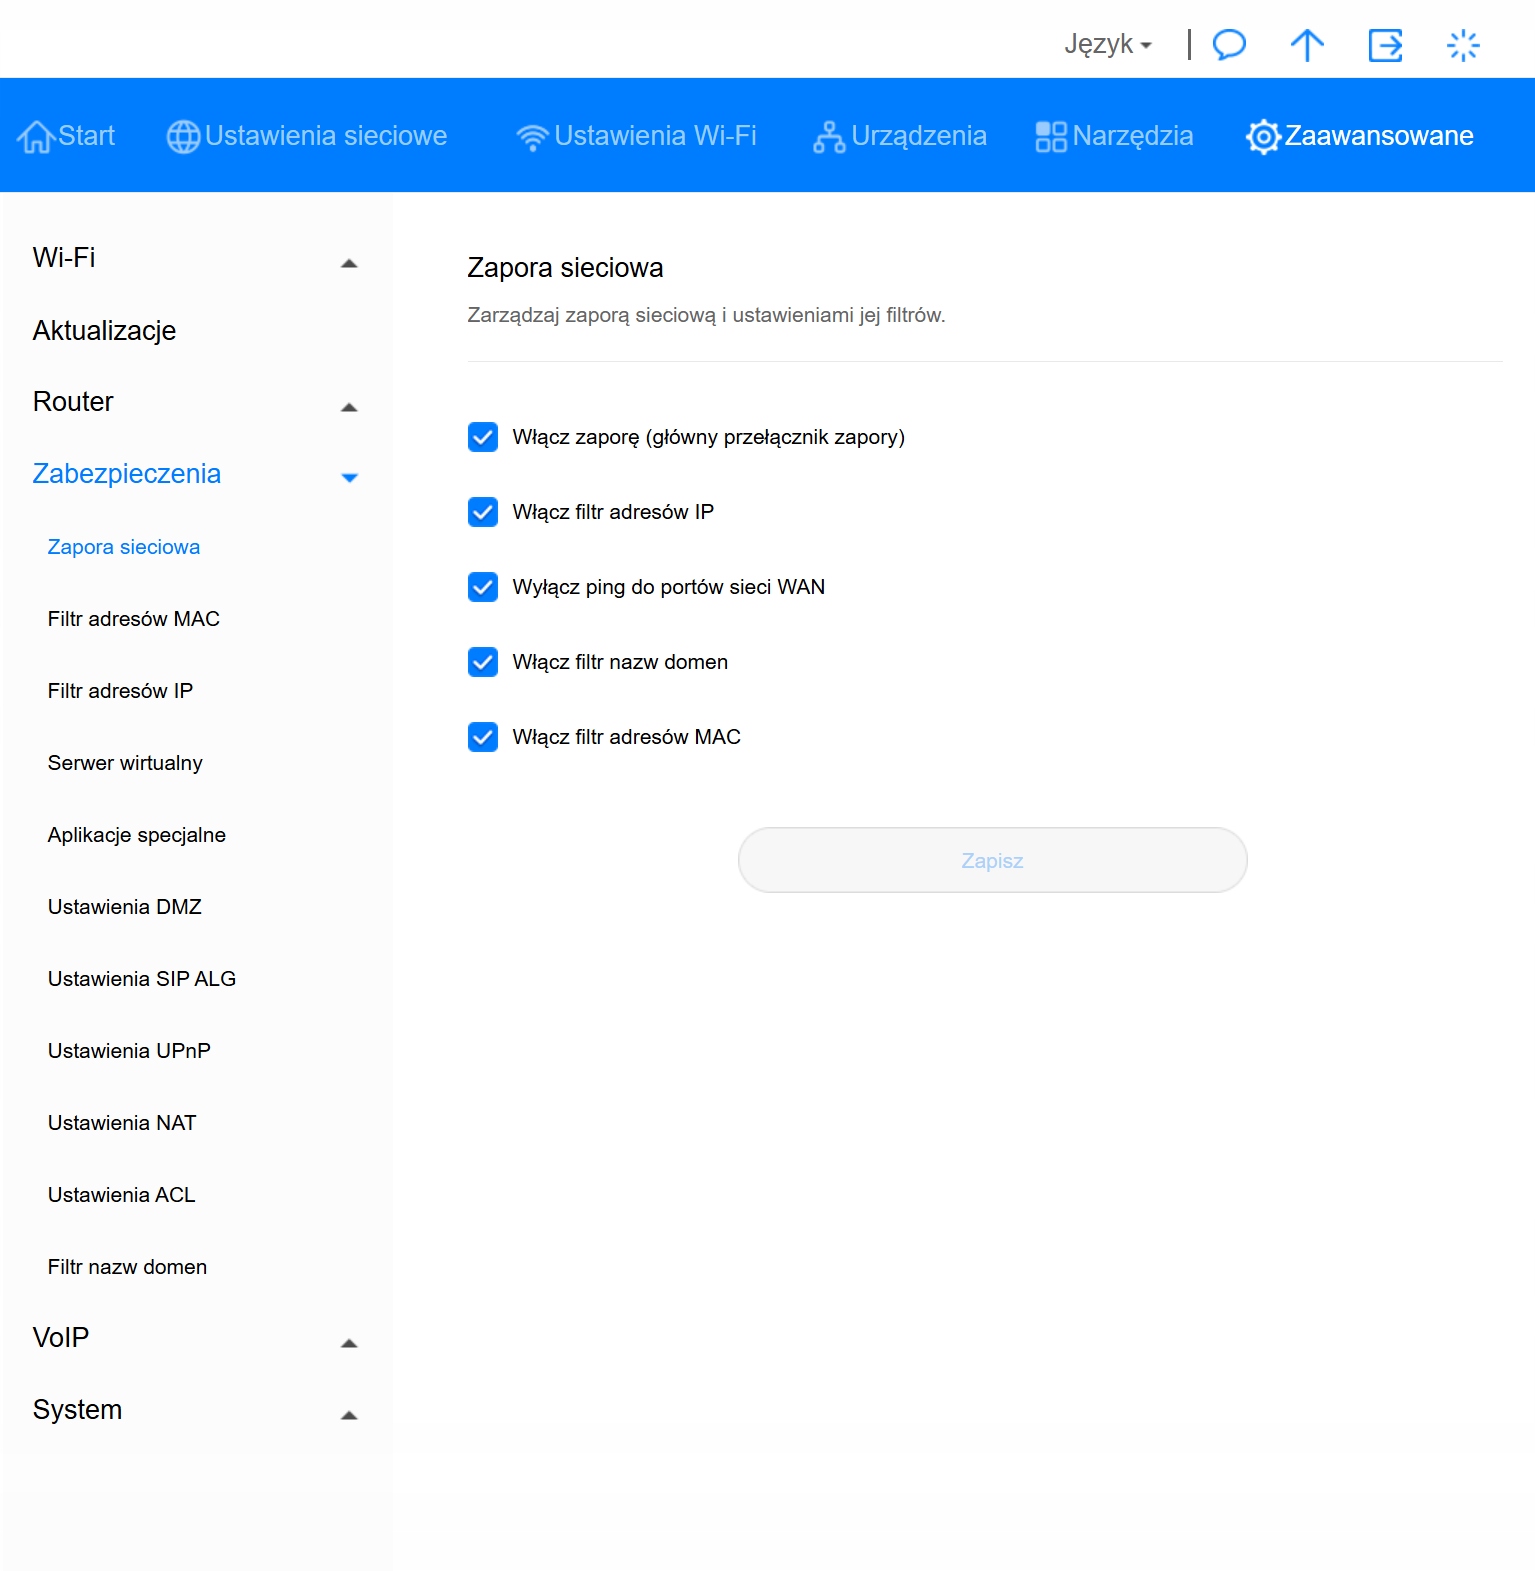1535x1571 pixels.
Task: Click the house icon next to Start
Action: click(x=35, y=136)
